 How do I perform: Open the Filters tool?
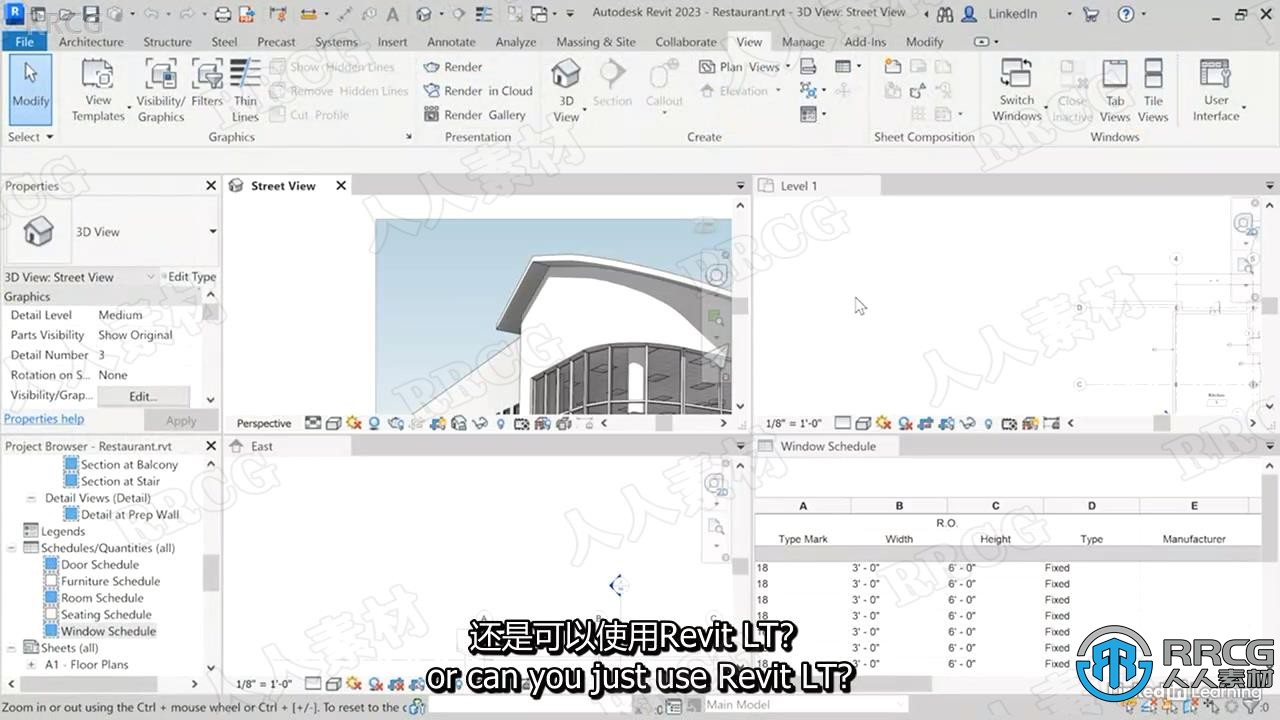pyautogui.click(x=207, y=85)
